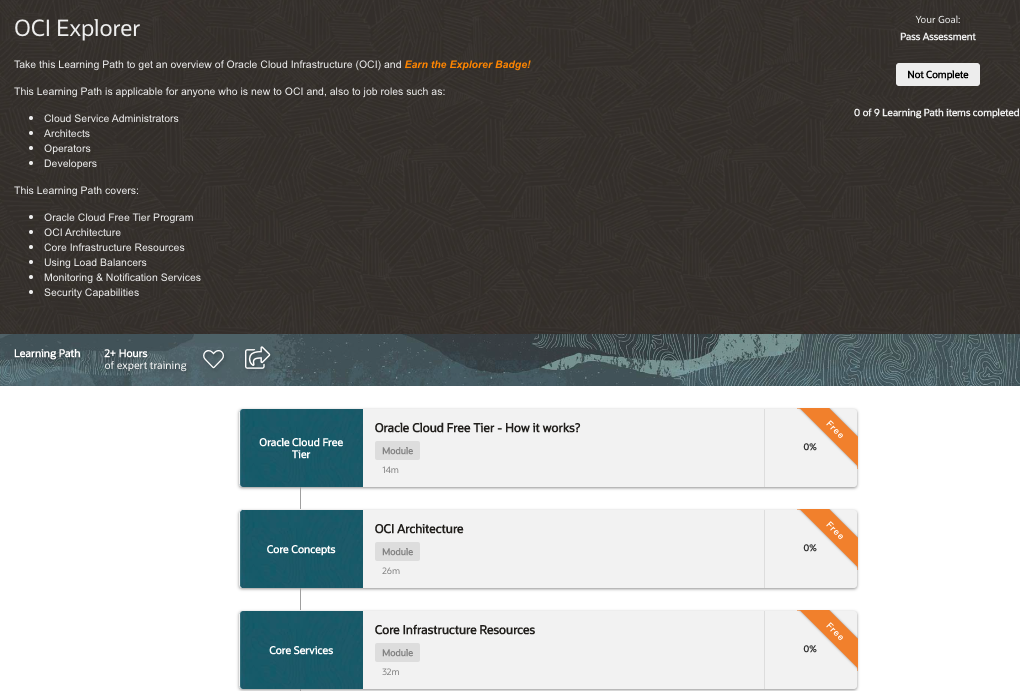1020x691 pixels.
Task: Click Module tag under Oracle Cloud Free Tier title
Action: (x=397, y=450)
